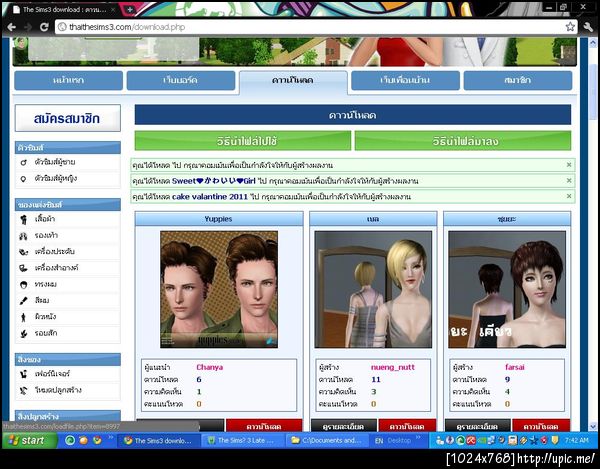The image size is (600, 469).
Task: Click the right green how-to banner button
Action: click(463, 141)
